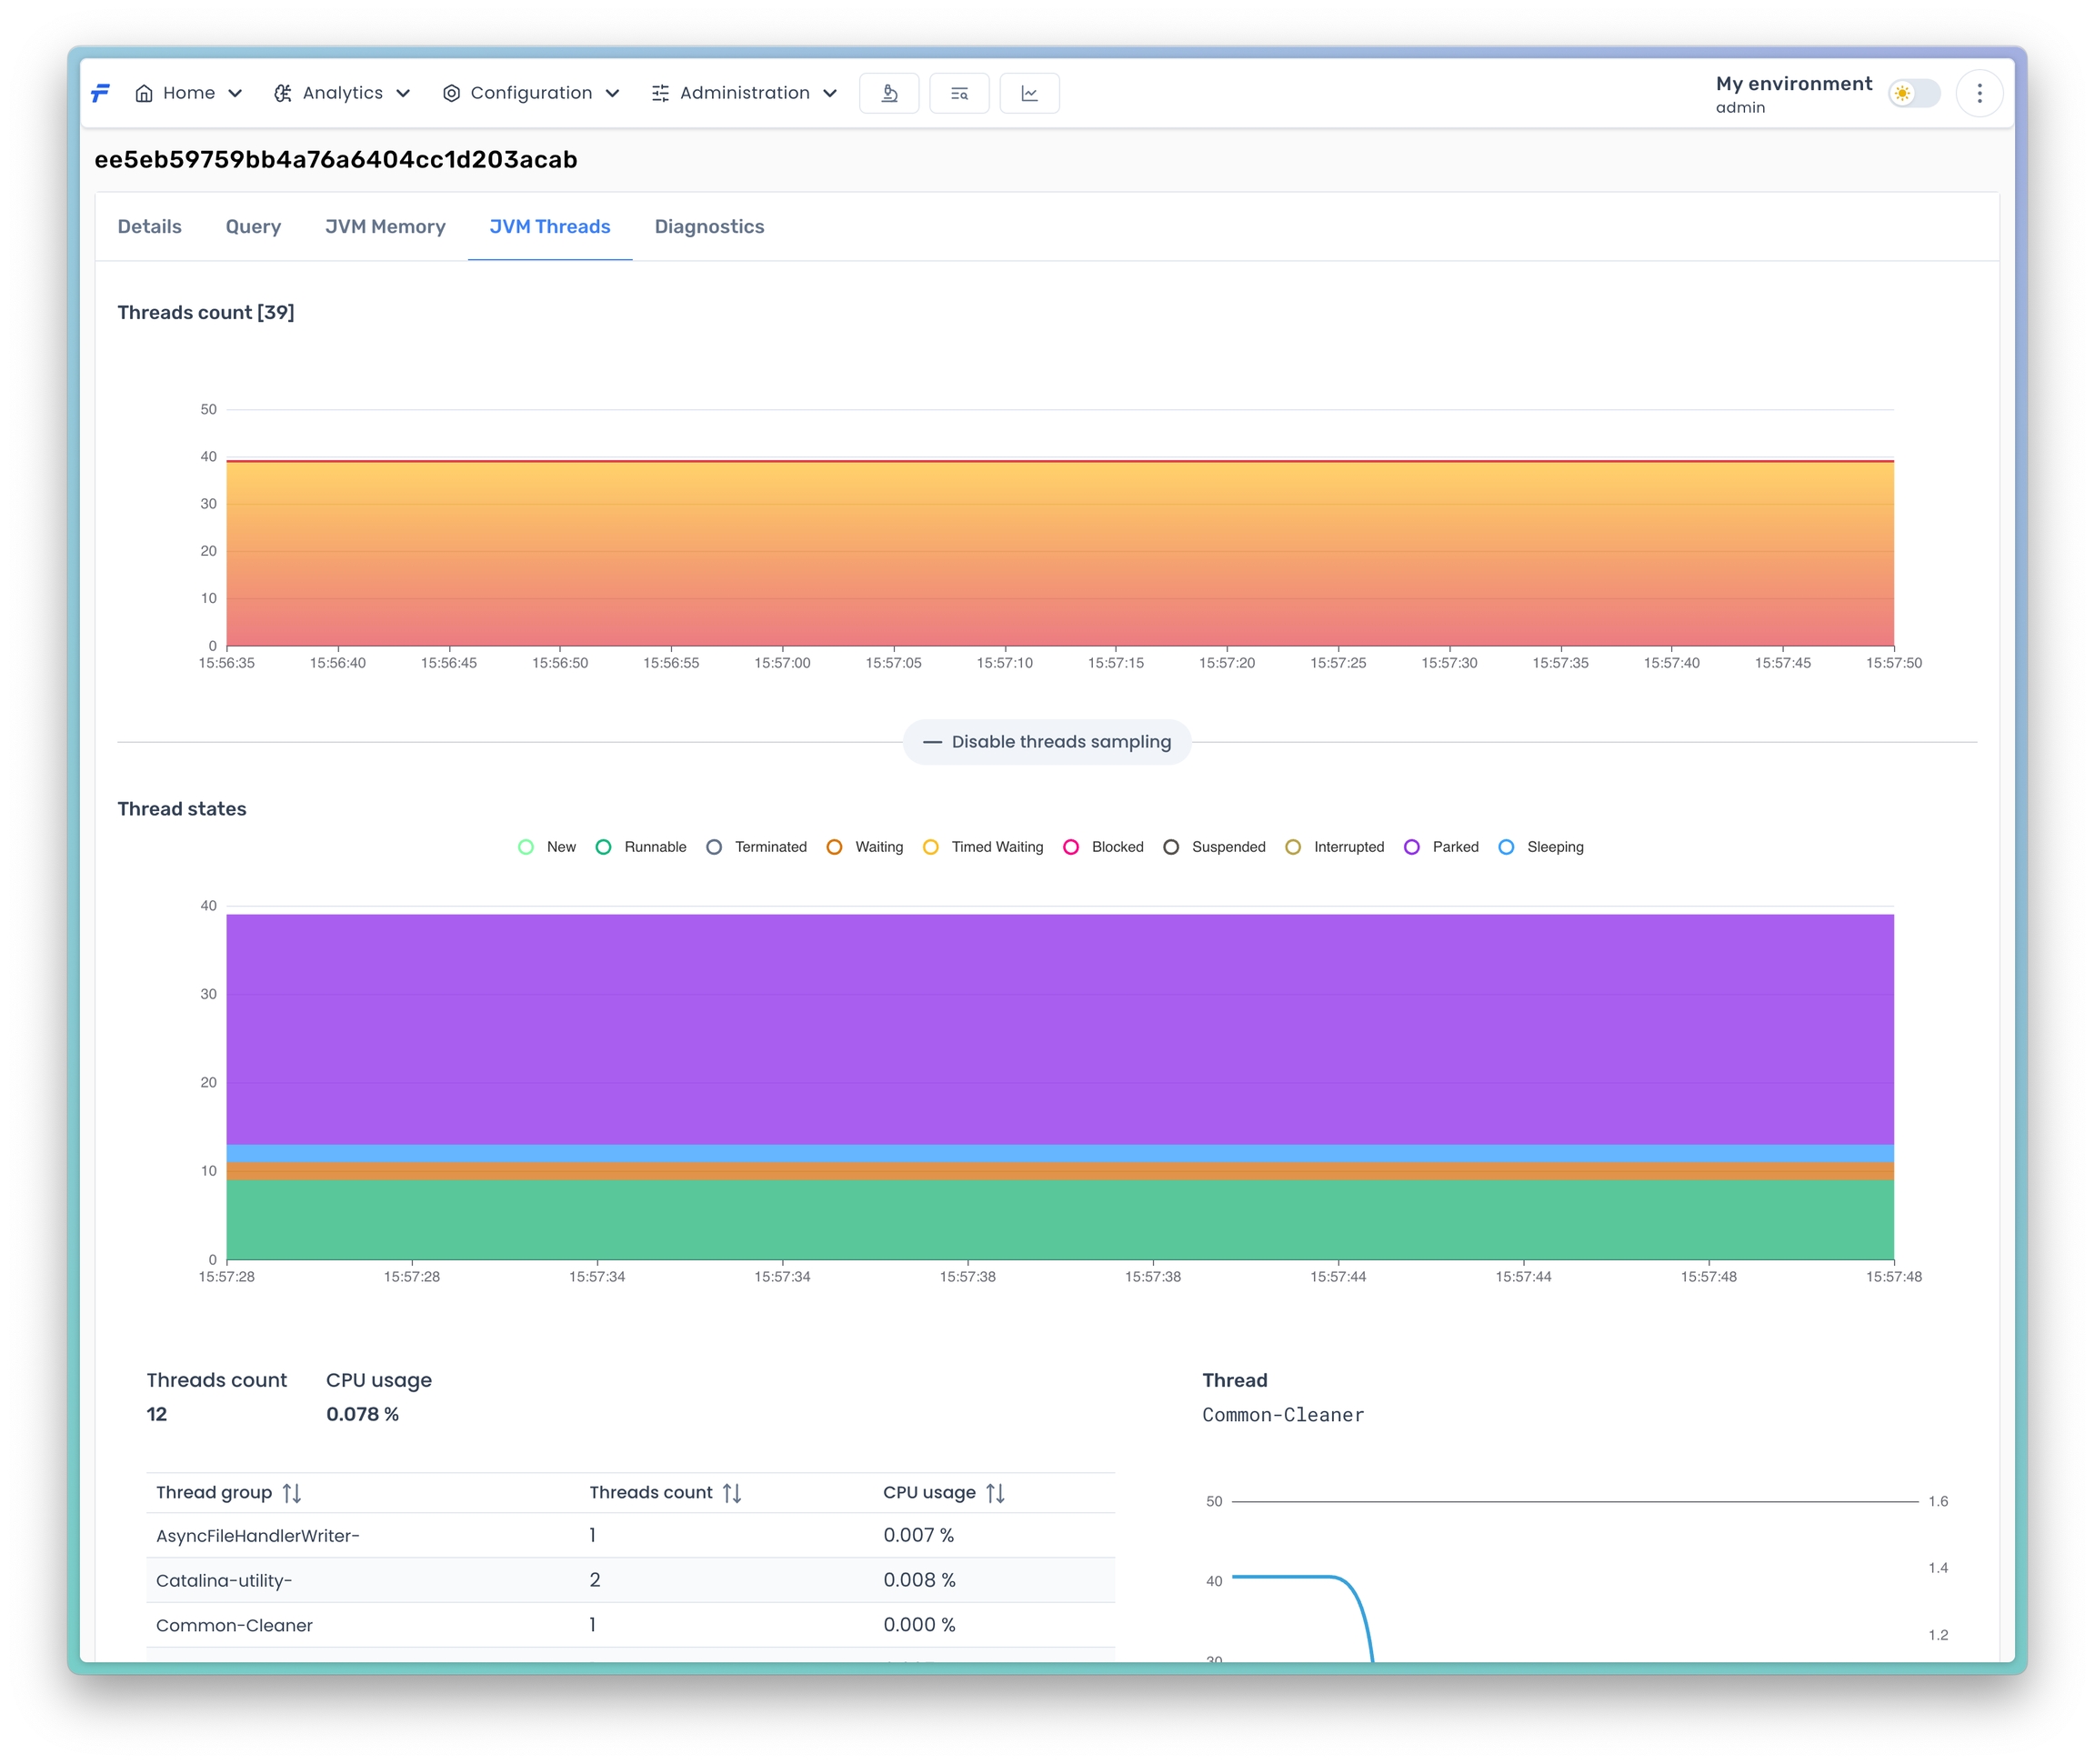Click Disable threads sampling button

[x=1047, y=742]
